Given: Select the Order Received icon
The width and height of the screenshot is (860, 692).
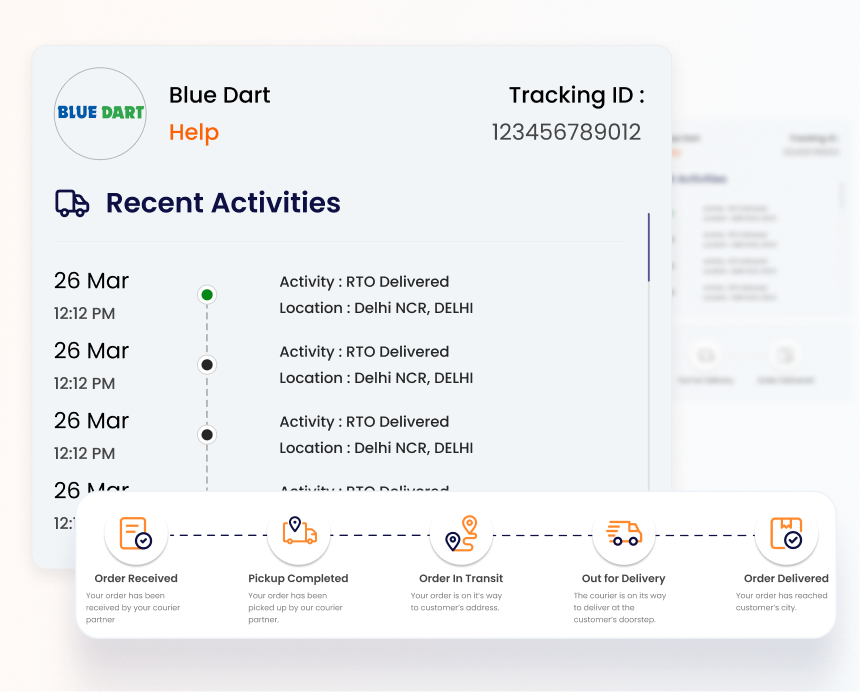Looking at the screenshot, I should pyautogui.click(x=135, y=535).
